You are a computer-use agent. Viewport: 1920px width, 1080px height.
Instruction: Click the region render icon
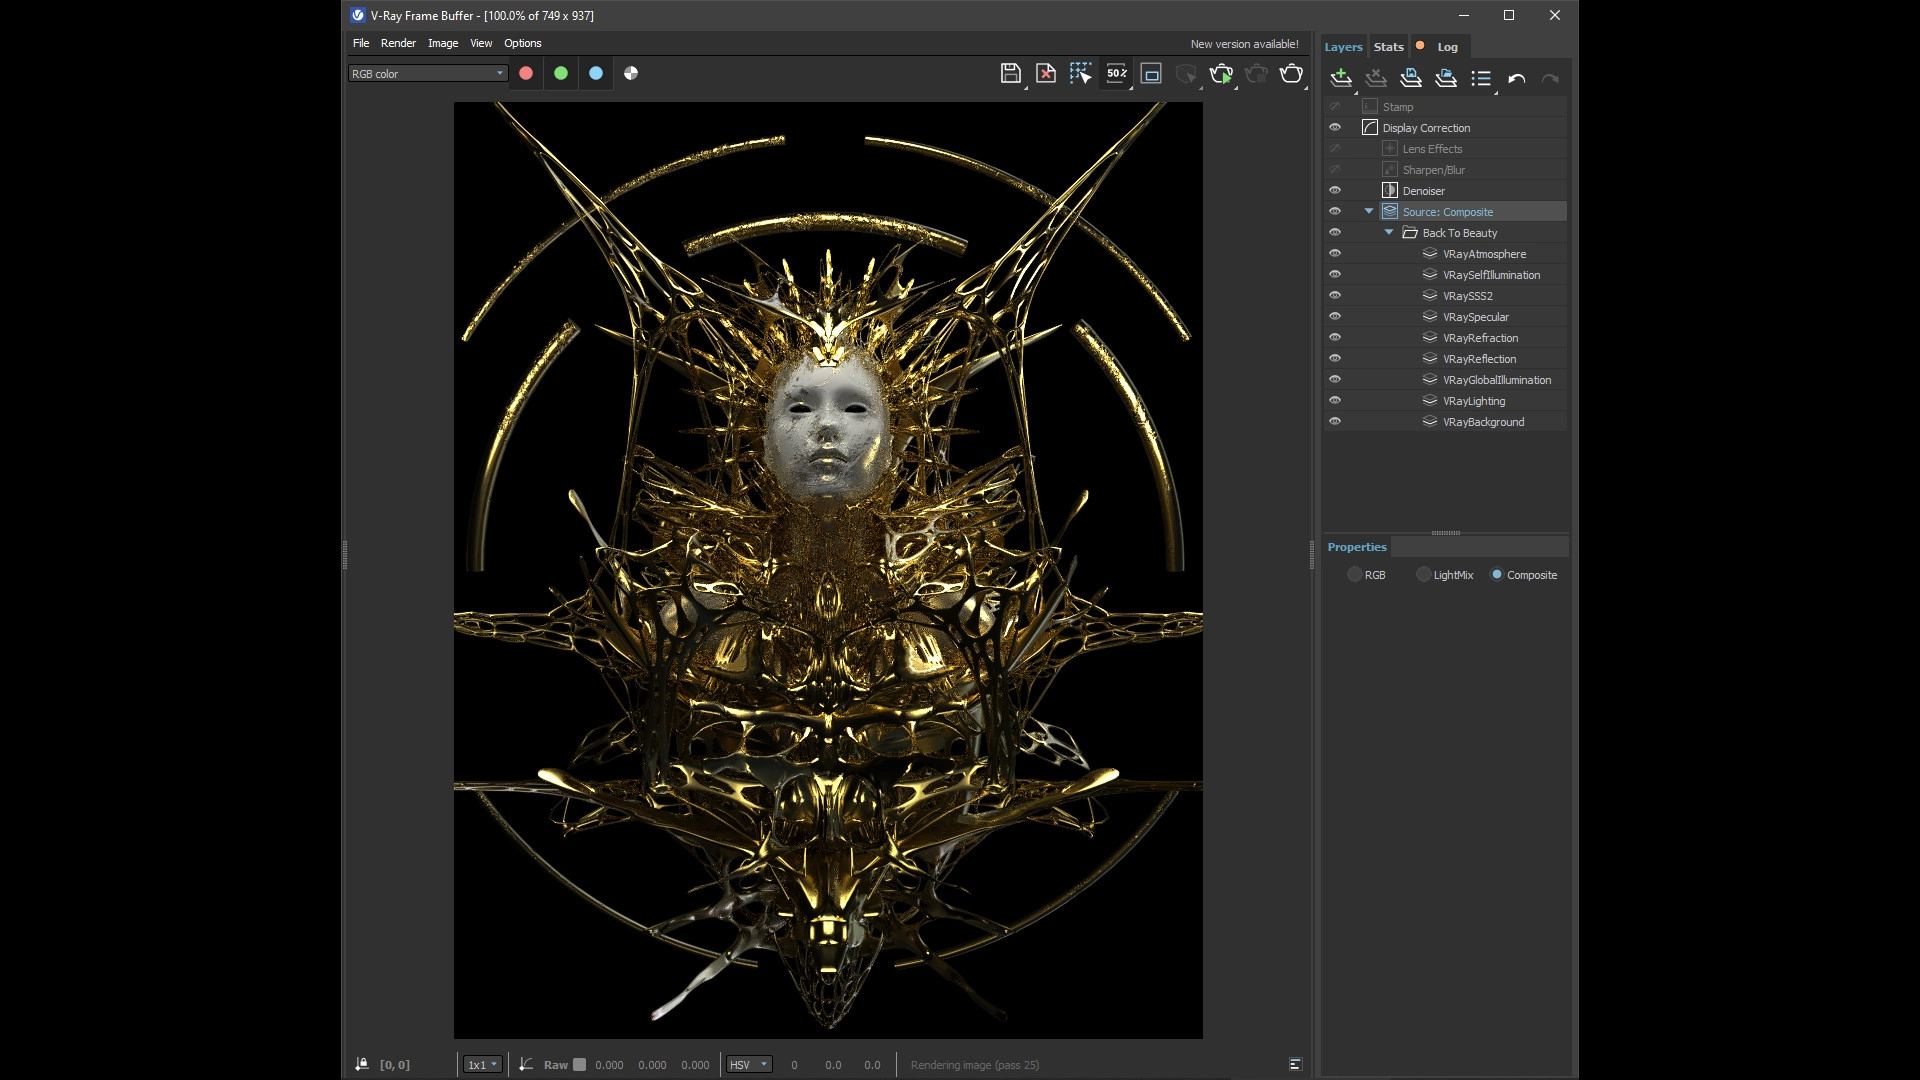(1151, 74)
